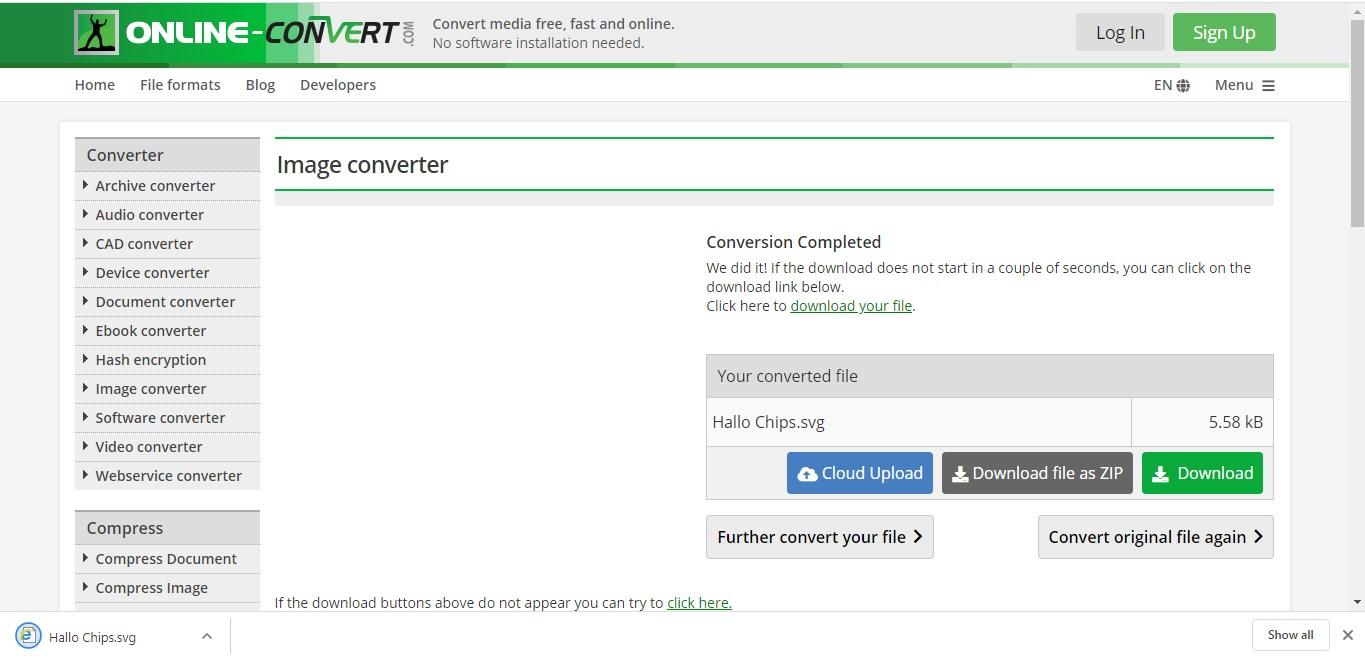Expand the Document converter entry
The width and height of the screenshot is (1365, 659).
click(x=167, y=302)
